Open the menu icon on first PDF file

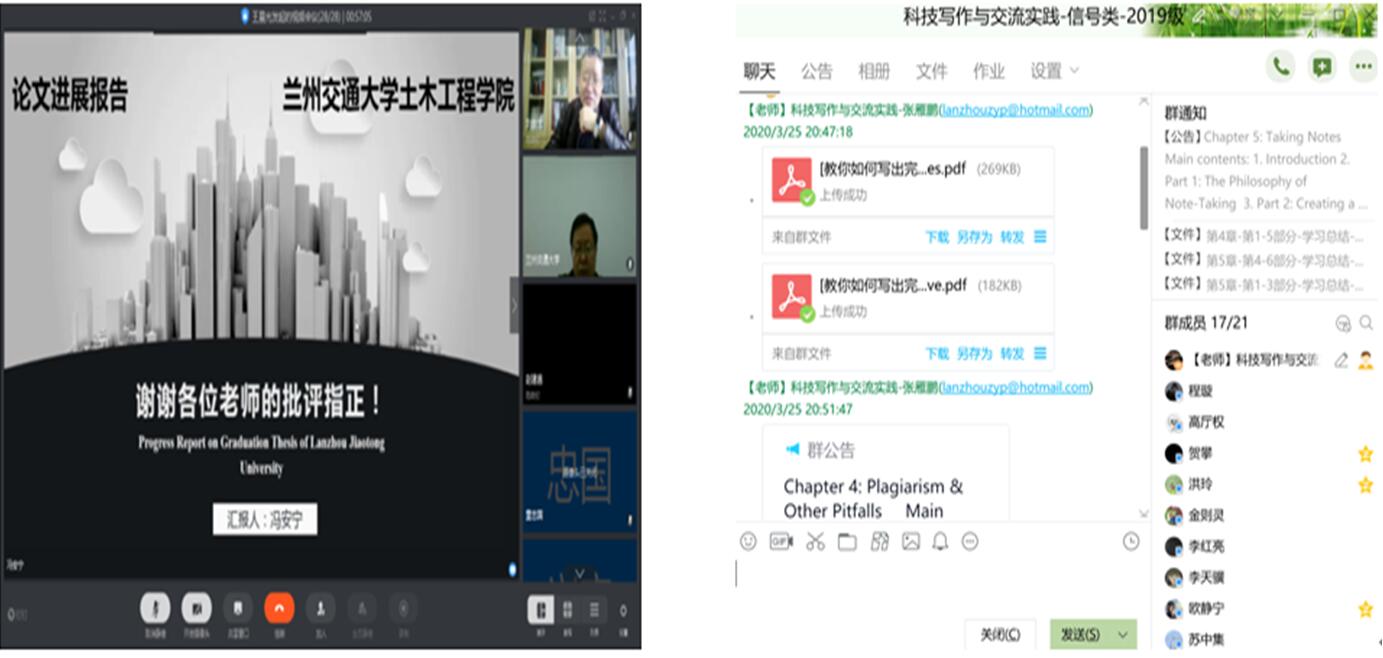[x=1040, y=237]
